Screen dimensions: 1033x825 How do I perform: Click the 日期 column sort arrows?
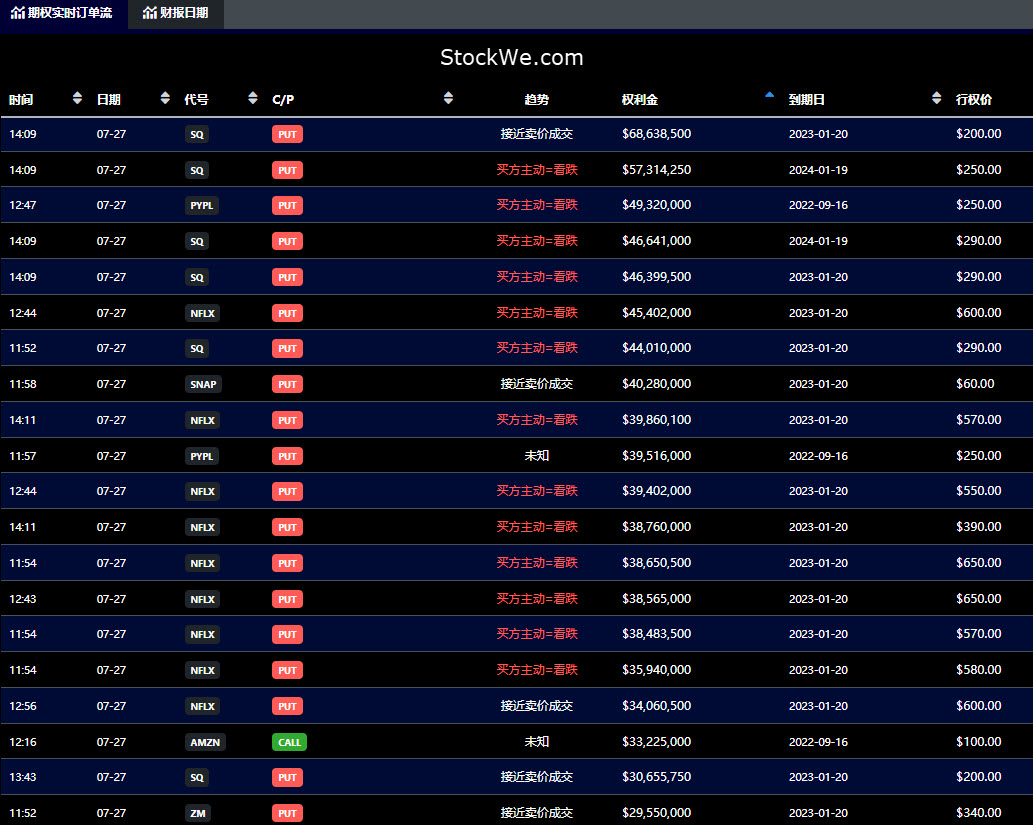[165, 98]
